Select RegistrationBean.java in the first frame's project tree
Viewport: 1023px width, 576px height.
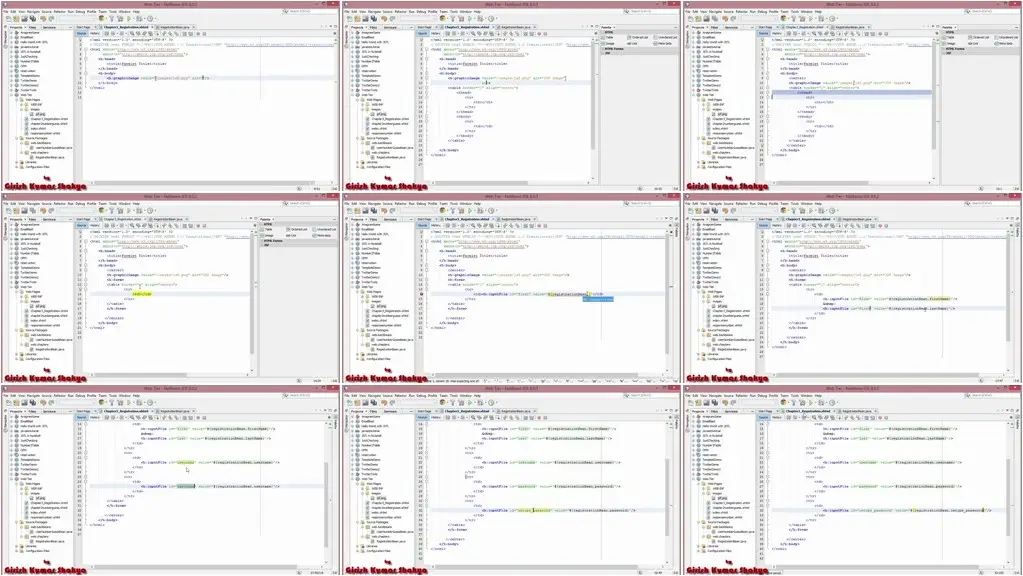[x=50, y=157]
